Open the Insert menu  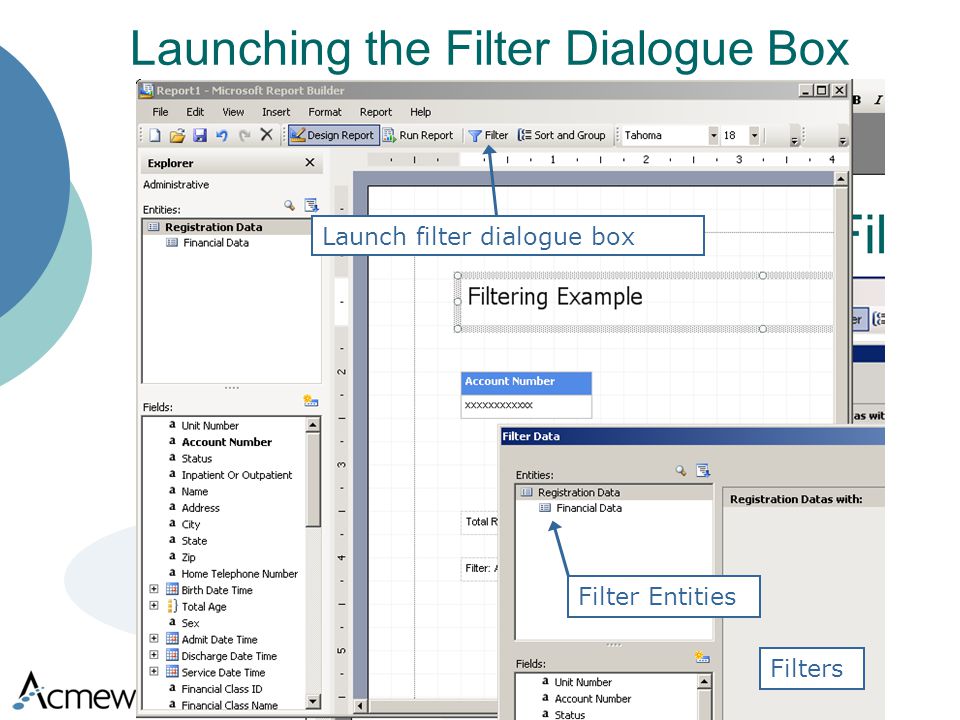point(276,112)
